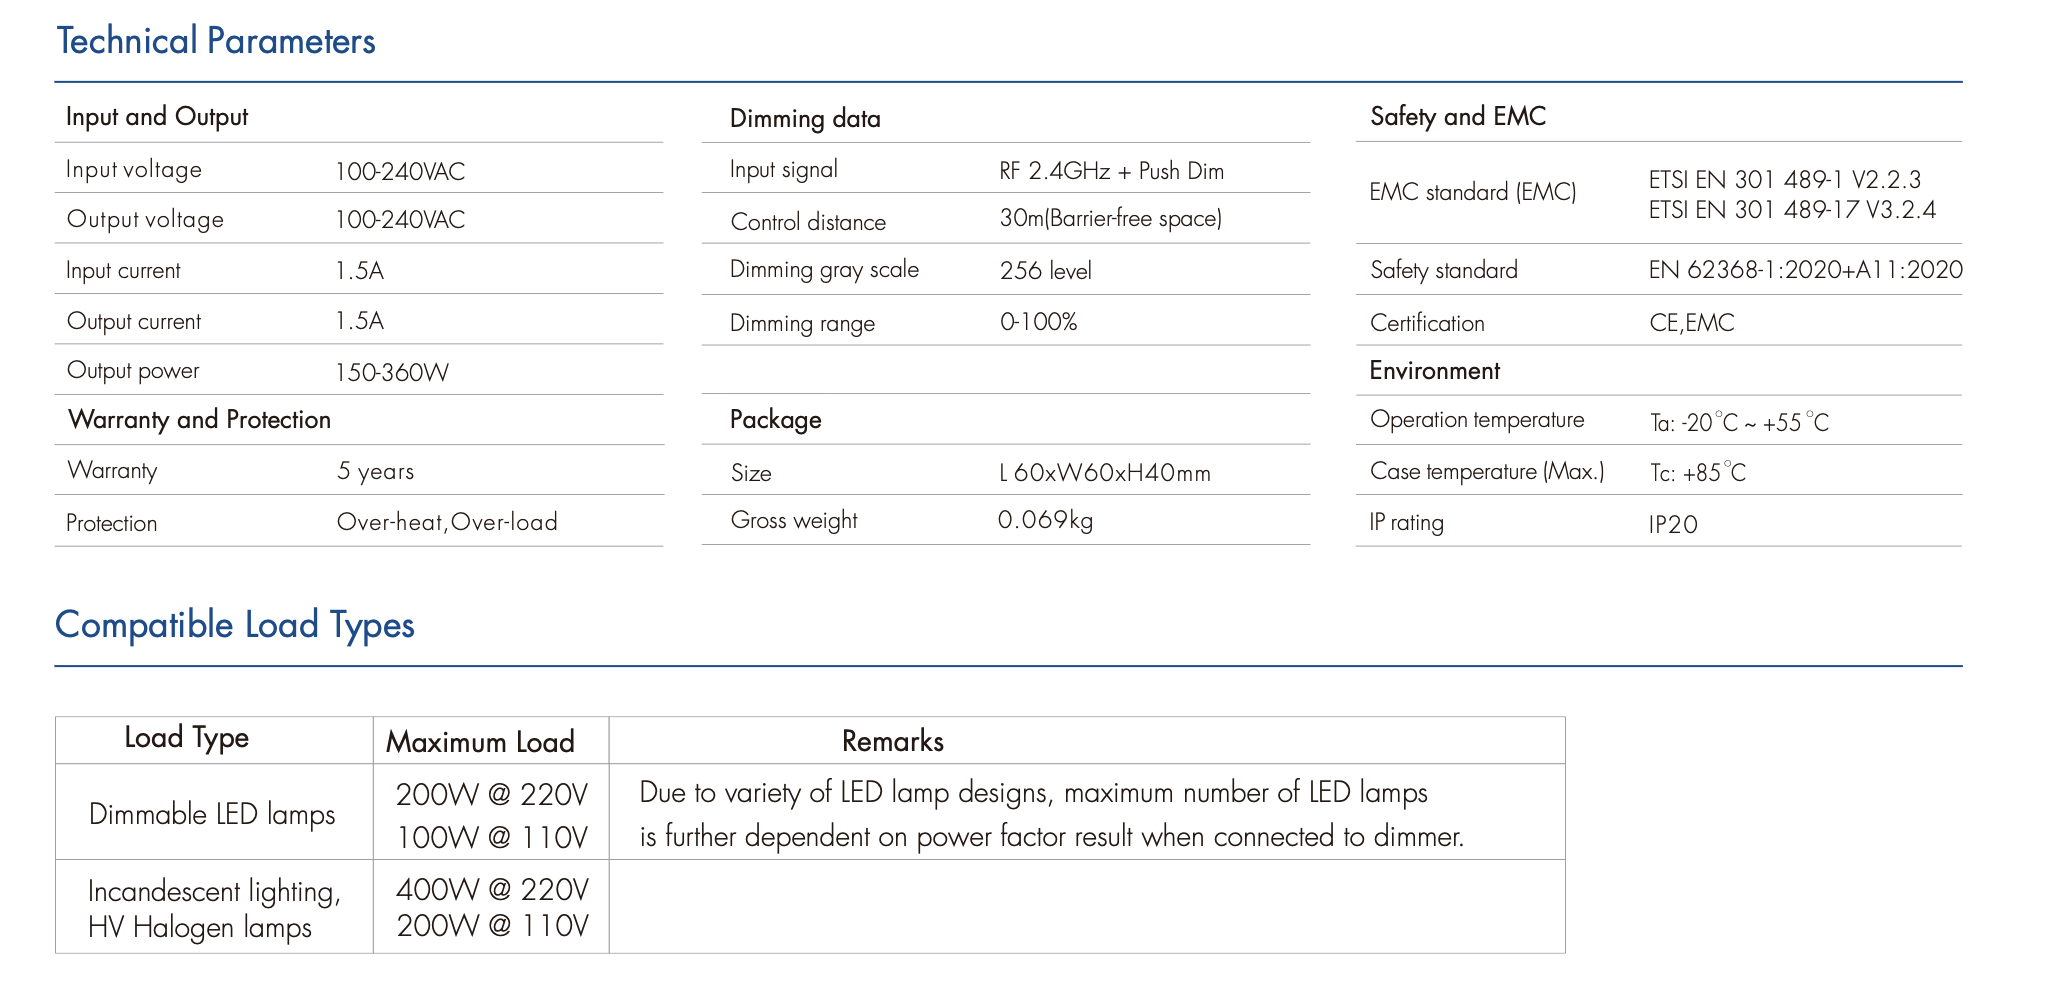Click the 30m(Barrier-free space) control distance value

(x=1110, y=219)
